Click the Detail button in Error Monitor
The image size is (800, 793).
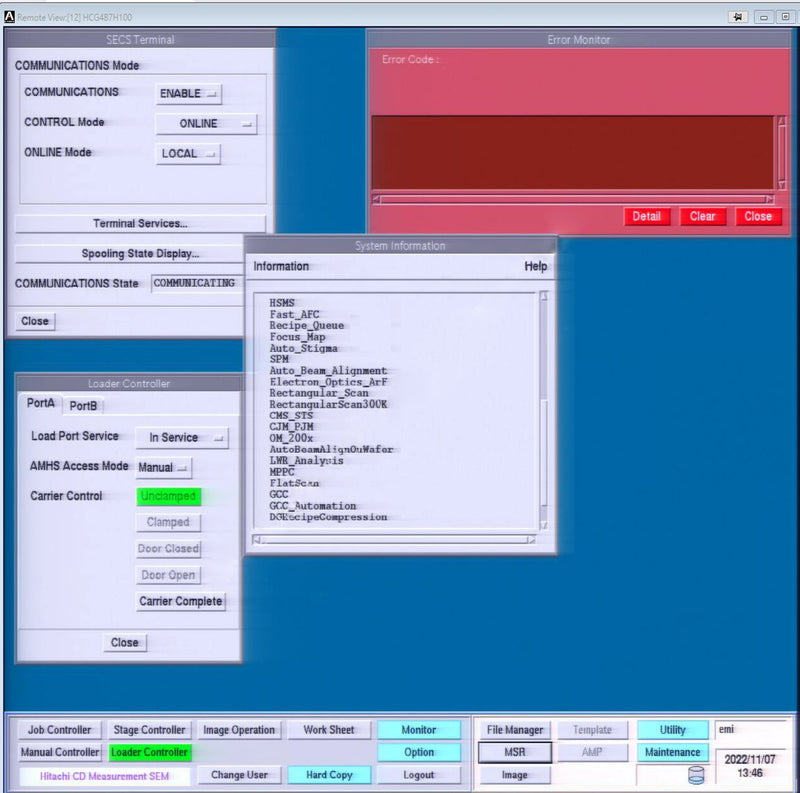[646, 216]
